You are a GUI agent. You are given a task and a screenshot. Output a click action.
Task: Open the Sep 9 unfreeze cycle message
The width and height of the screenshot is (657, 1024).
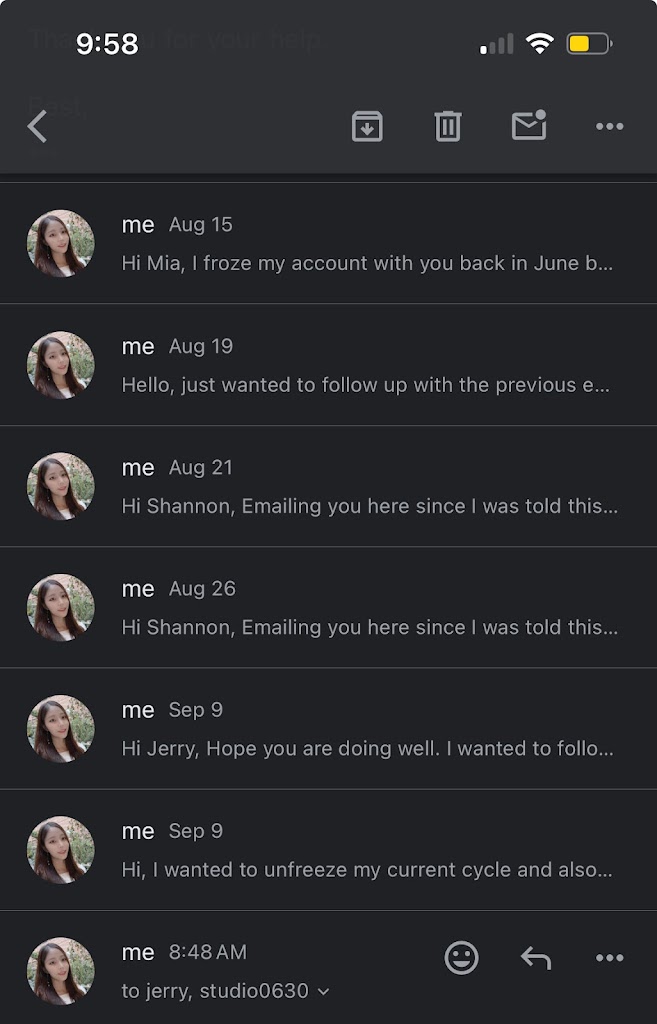[366, 870]
